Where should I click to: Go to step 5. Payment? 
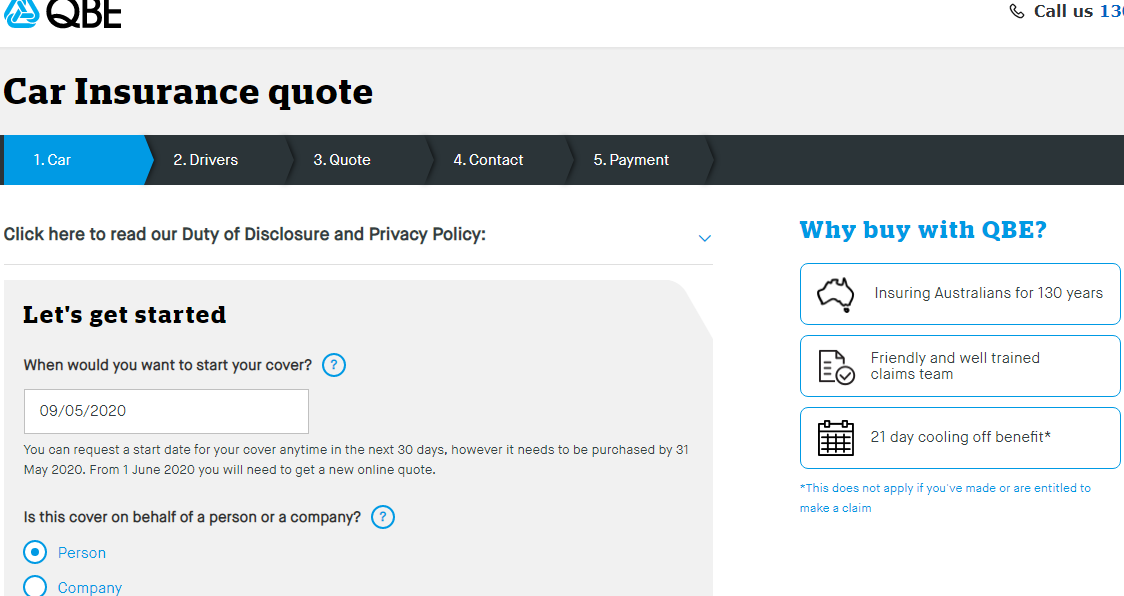(637, 160)
